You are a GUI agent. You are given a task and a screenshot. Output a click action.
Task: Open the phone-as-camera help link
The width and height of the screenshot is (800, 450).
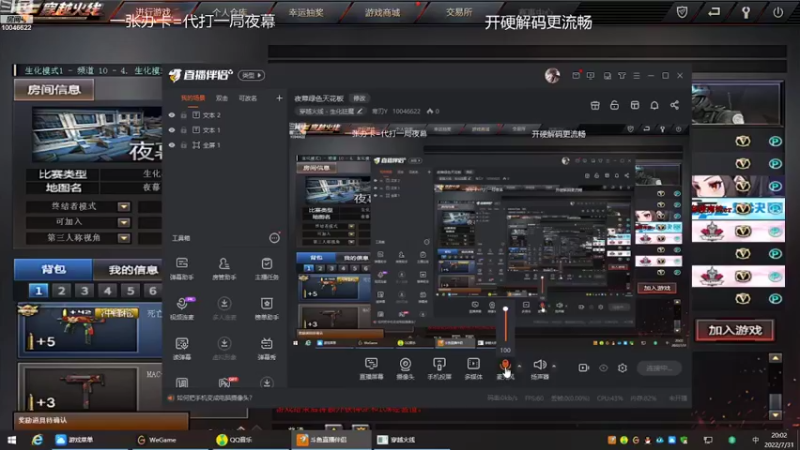(214, 398)
